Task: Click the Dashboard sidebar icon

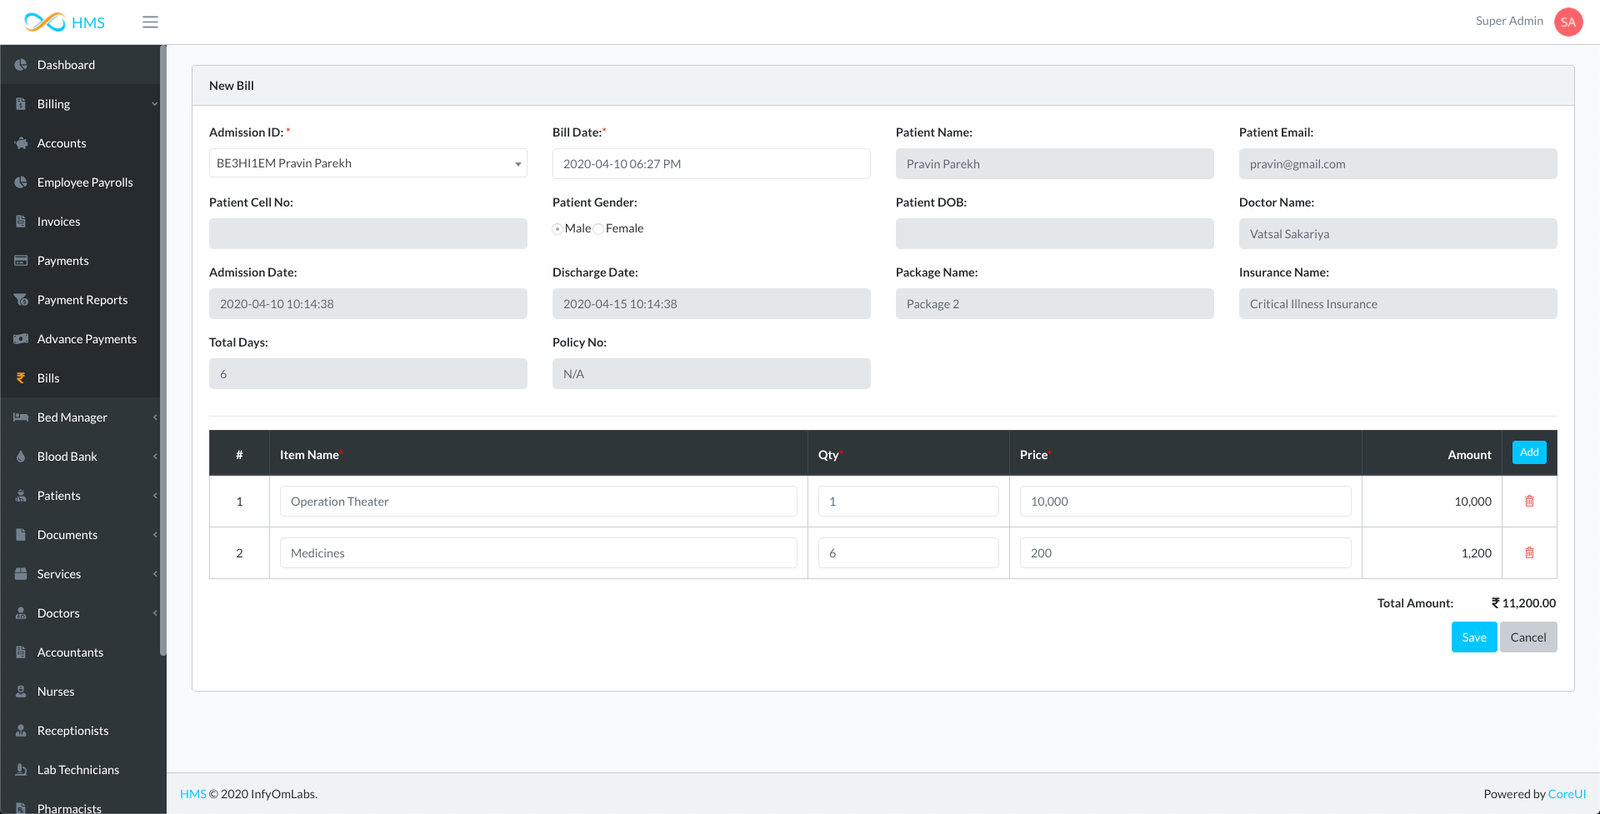Action: click(21, 65)
